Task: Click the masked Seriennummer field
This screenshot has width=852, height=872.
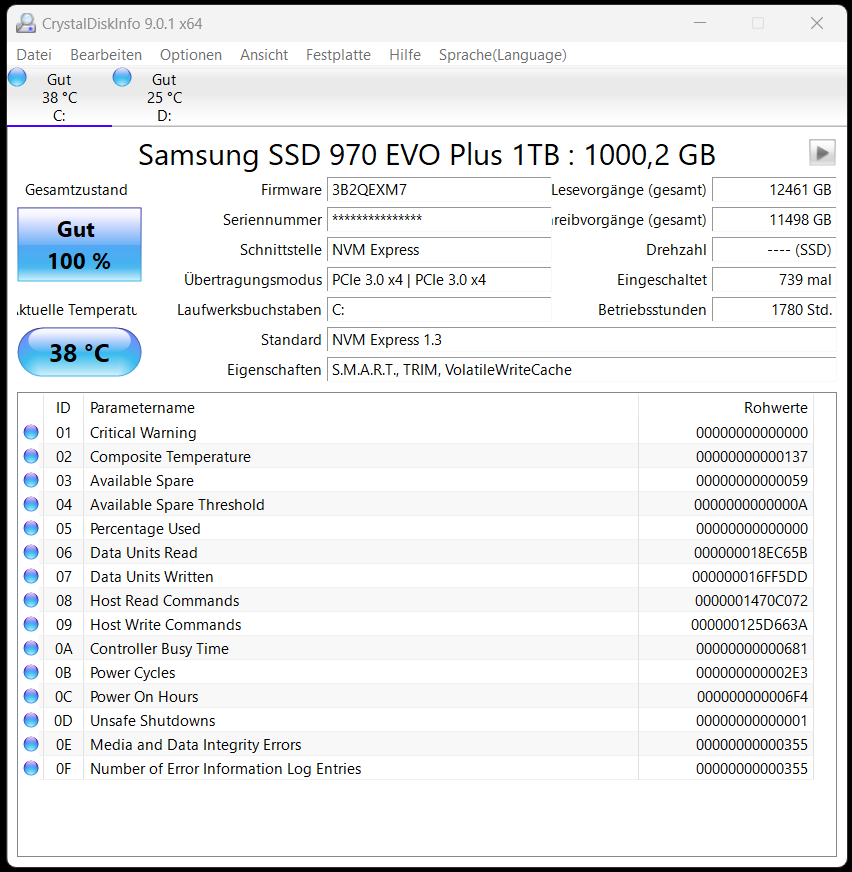Action: tap(439, 220)
